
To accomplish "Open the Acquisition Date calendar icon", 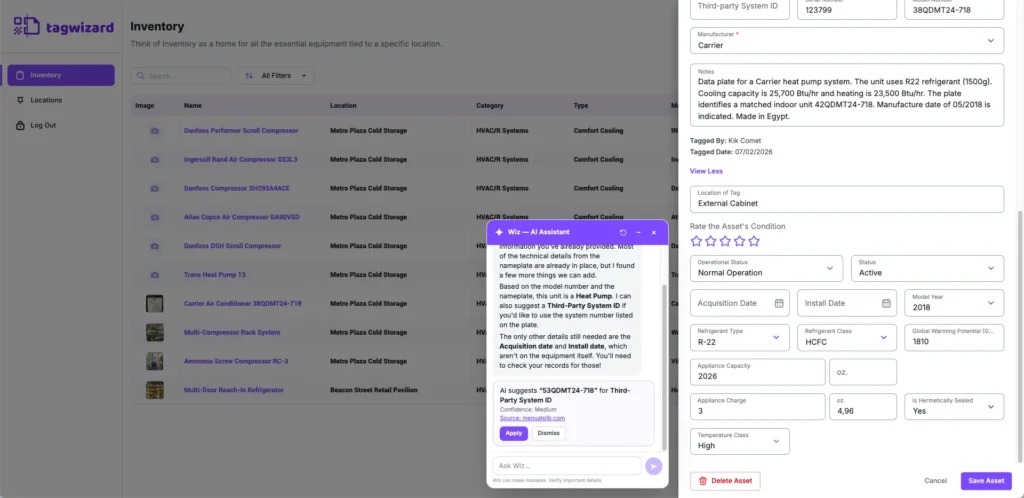I will point(778,303).
